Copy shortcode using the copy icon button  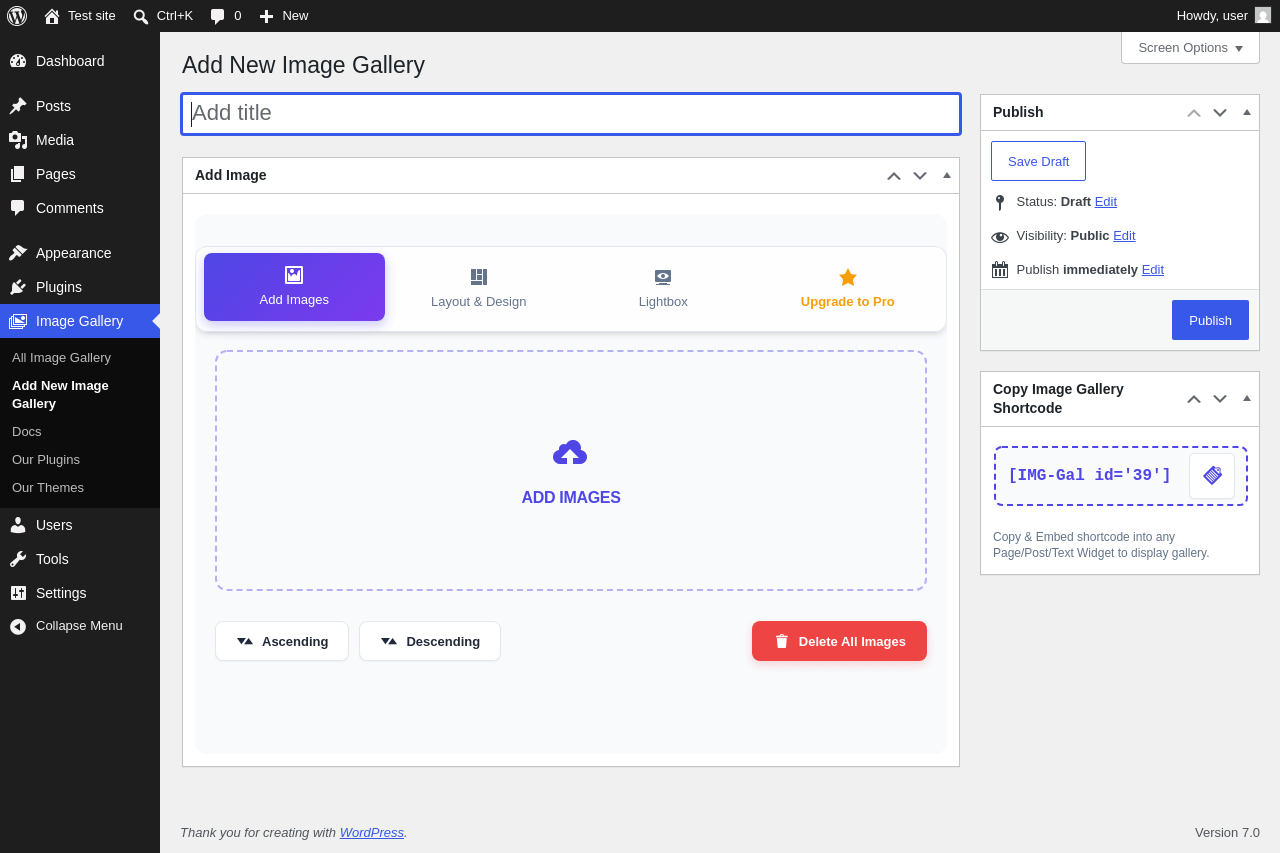click(x=1212, y=476)
